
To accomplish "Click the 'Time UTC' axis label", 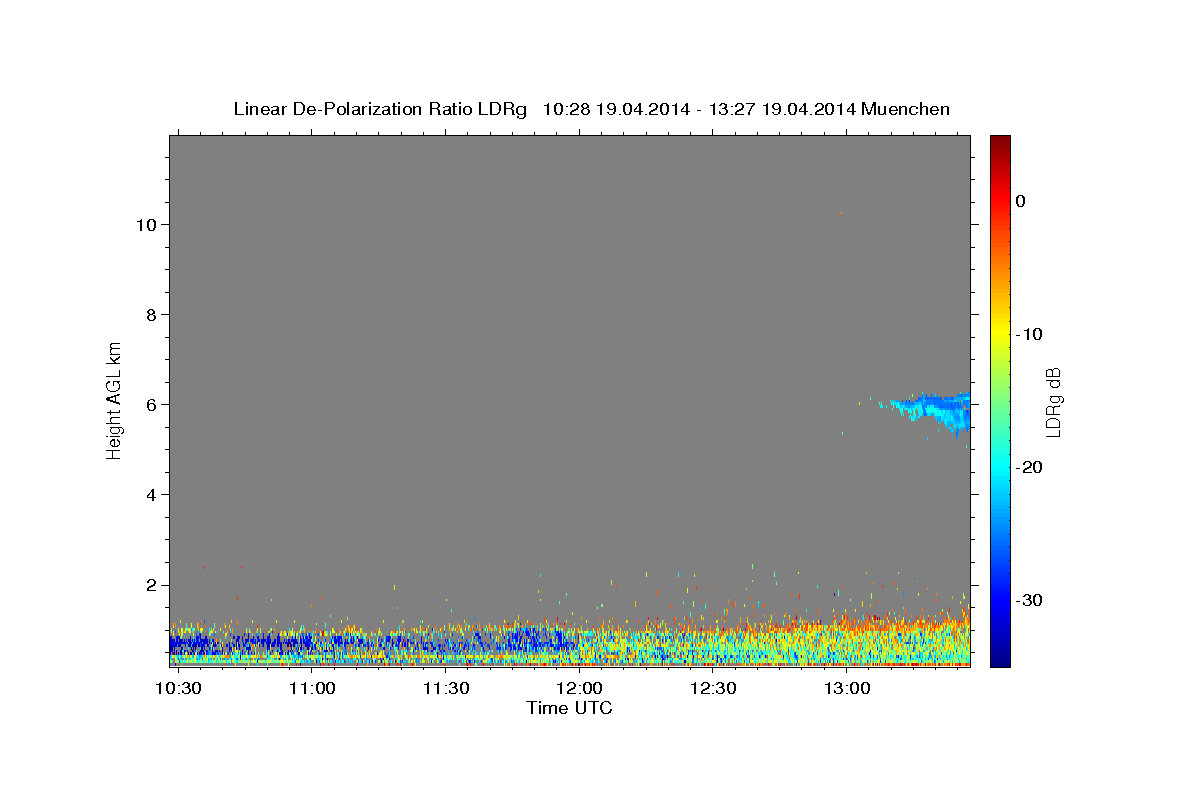I will point(569,708).
